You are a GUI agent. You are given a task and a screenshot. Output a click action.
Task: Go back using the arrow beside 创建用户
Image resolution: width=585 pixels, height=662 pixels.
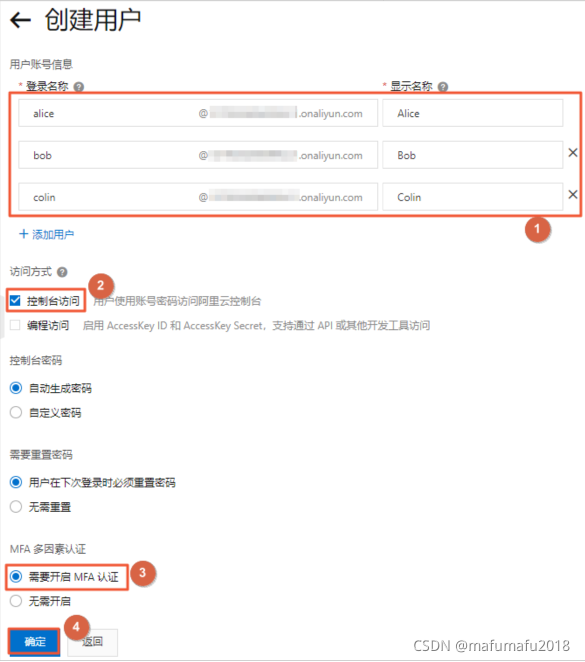pos(20,20)
